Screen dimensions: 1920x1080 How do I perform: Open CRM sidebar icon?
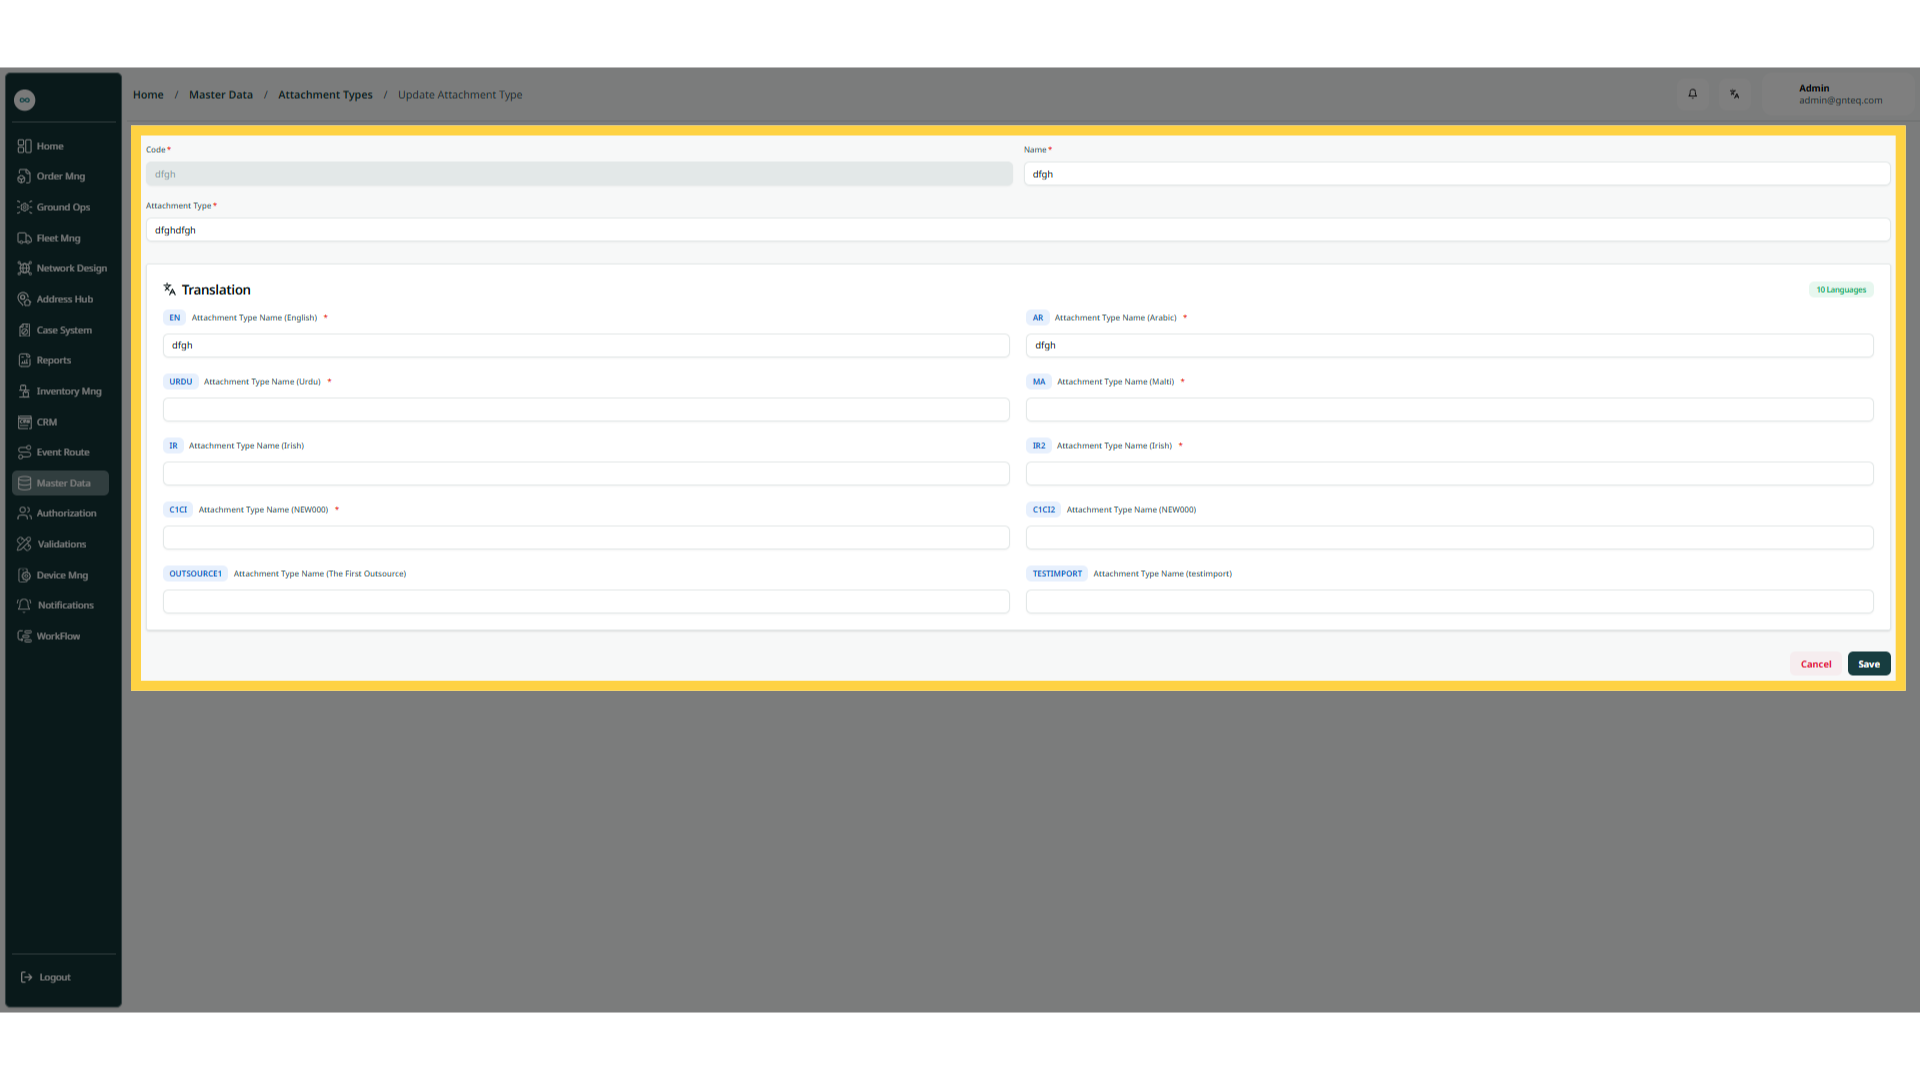coord(24,422)
